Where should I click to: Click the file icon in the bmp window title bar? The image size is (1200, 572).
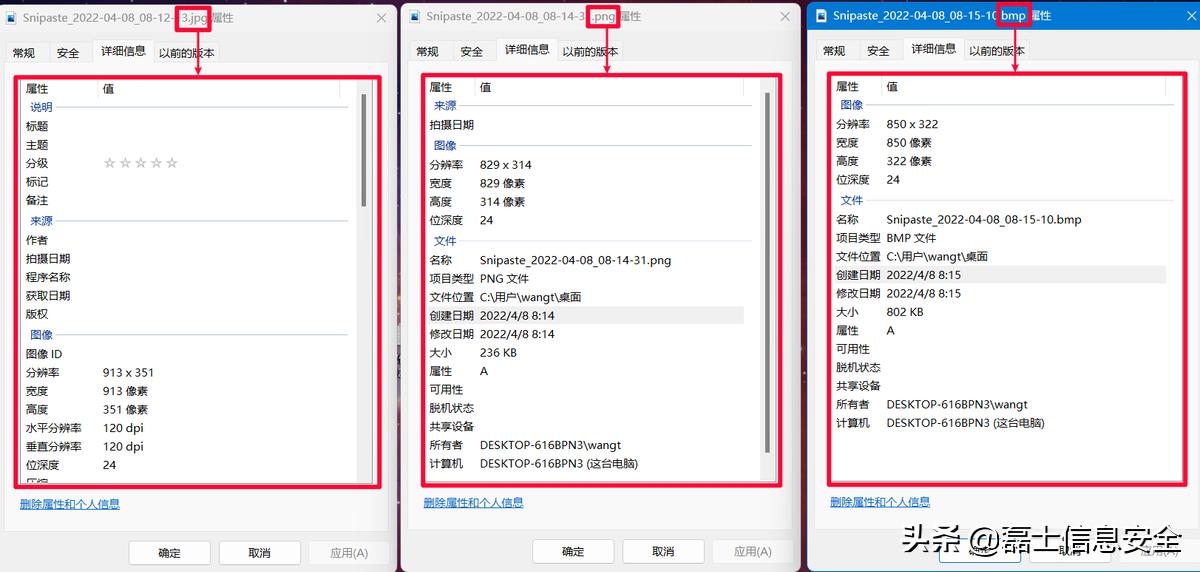pos(821,16)
